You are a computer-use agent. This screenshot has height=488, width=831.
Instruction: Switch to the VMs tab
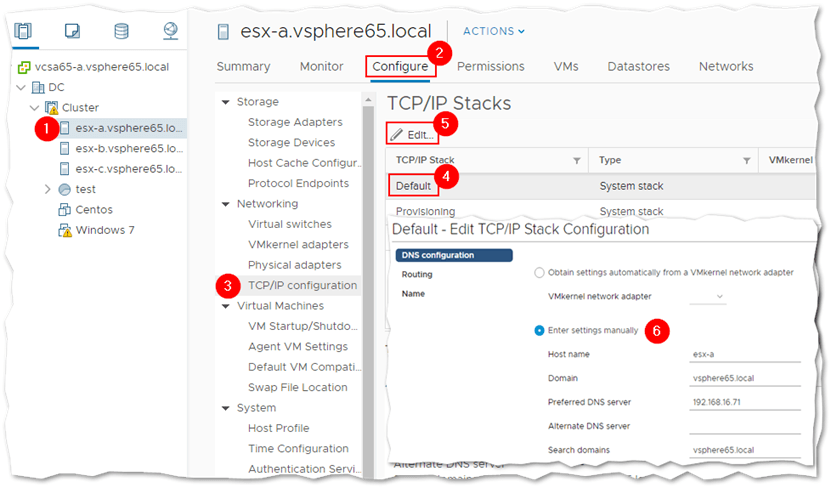(x=566, y=66)
